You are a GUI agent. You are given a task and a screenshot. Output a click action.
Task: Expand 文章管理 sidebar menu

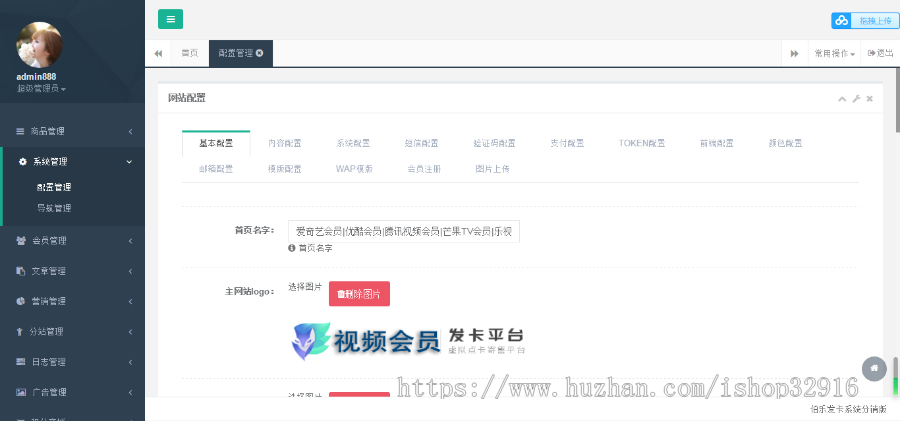pos(72,271)
